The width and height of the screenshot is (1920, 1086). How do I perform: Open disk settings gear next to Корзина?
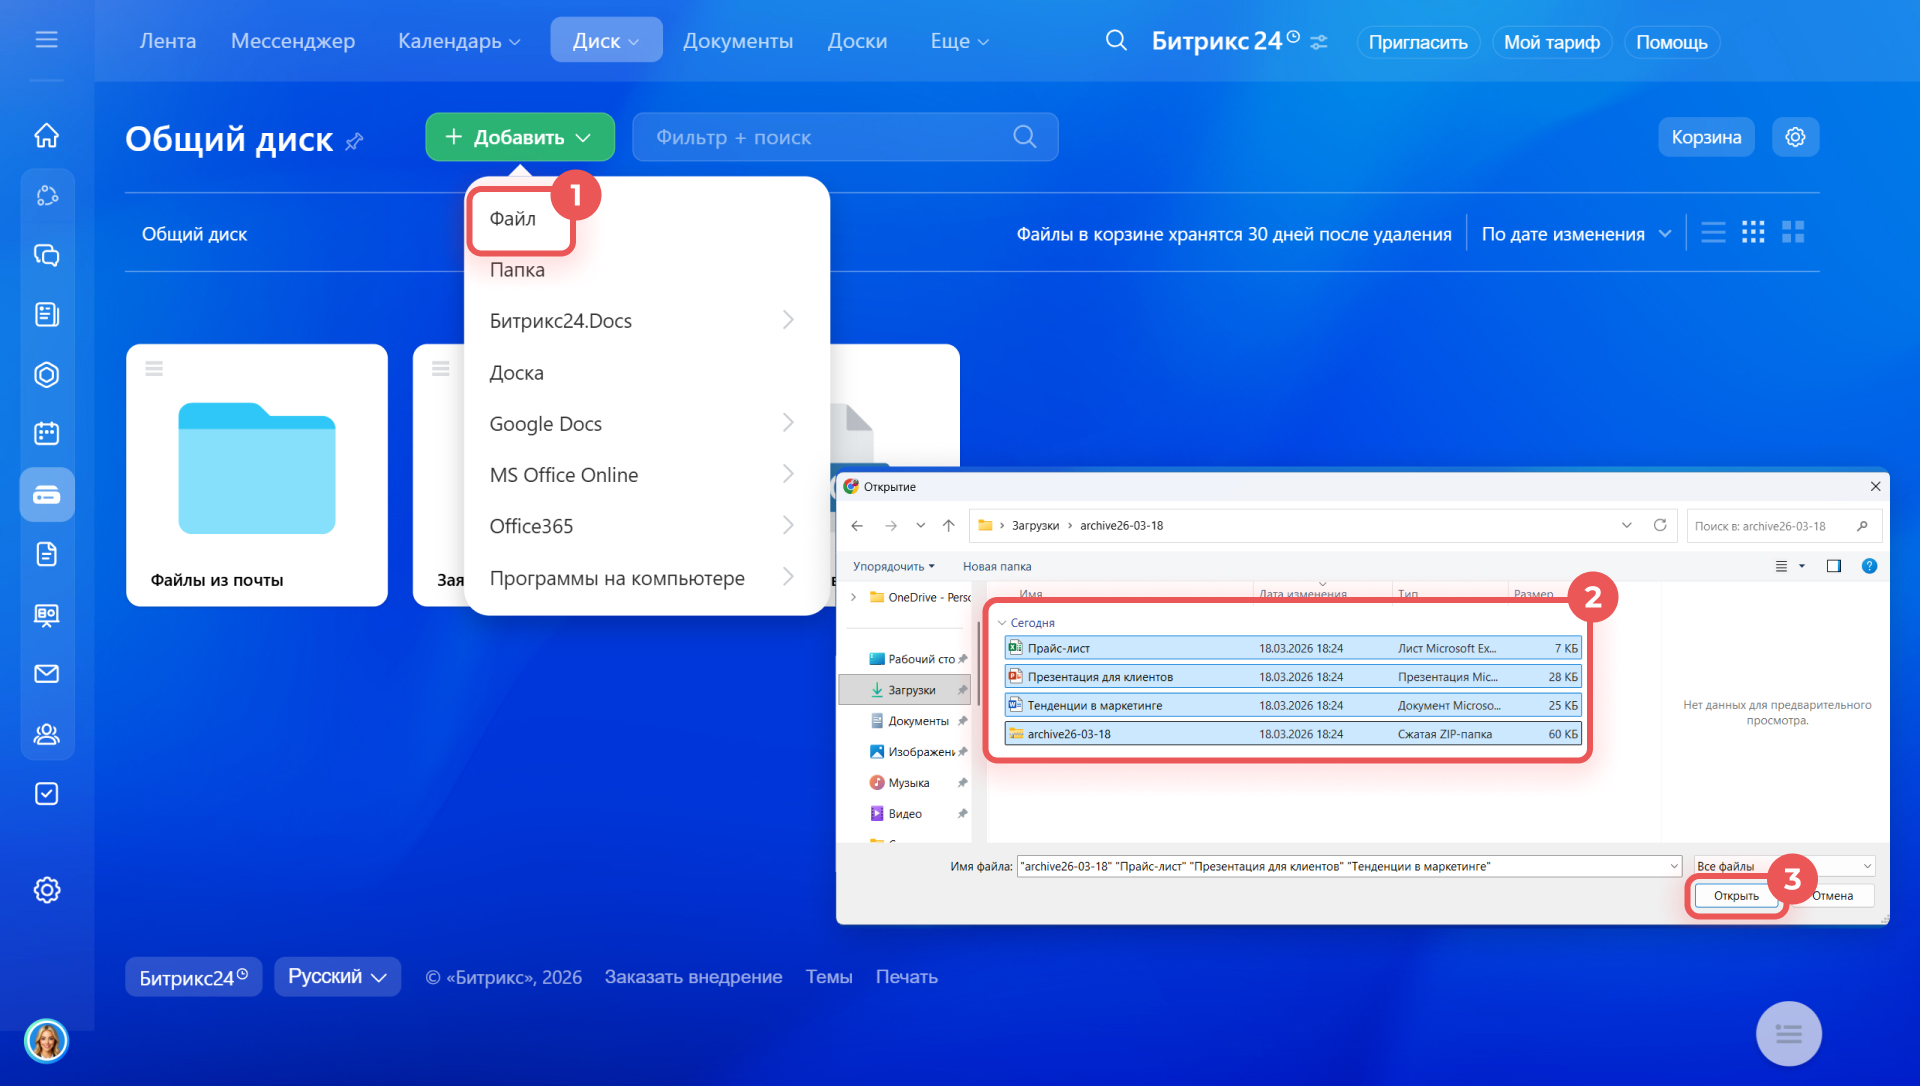tap(1795, 137)
